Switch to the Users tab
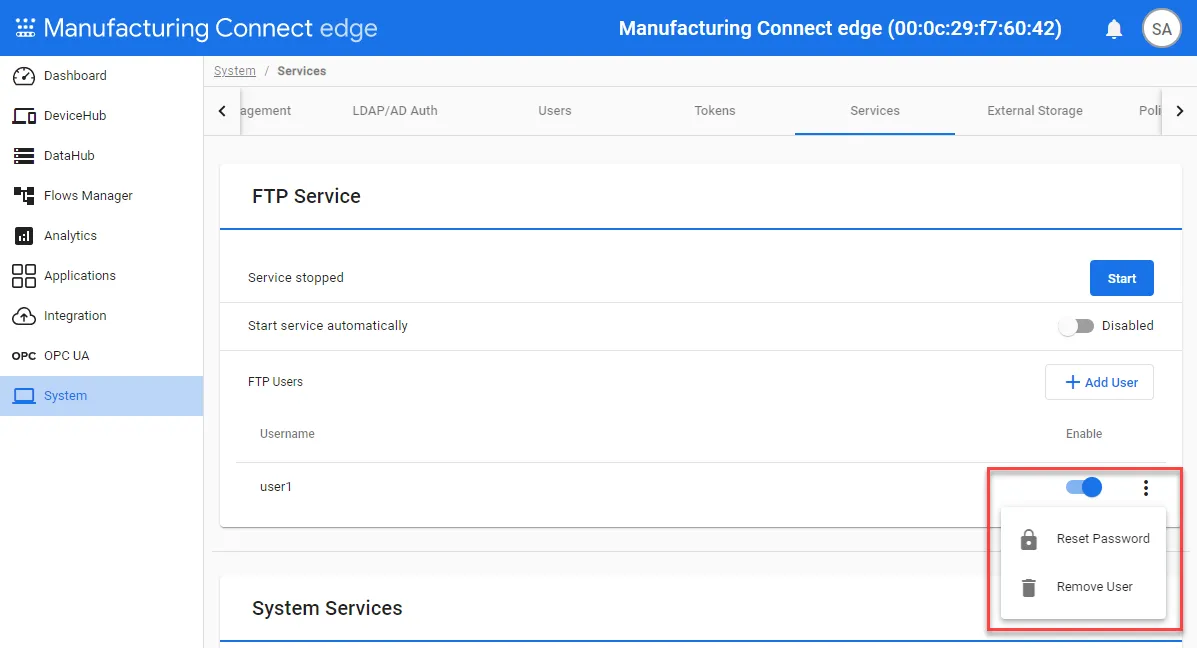The width and height of the screenshot is (1197, 648). pyautogui.click(x=554, y=111)
